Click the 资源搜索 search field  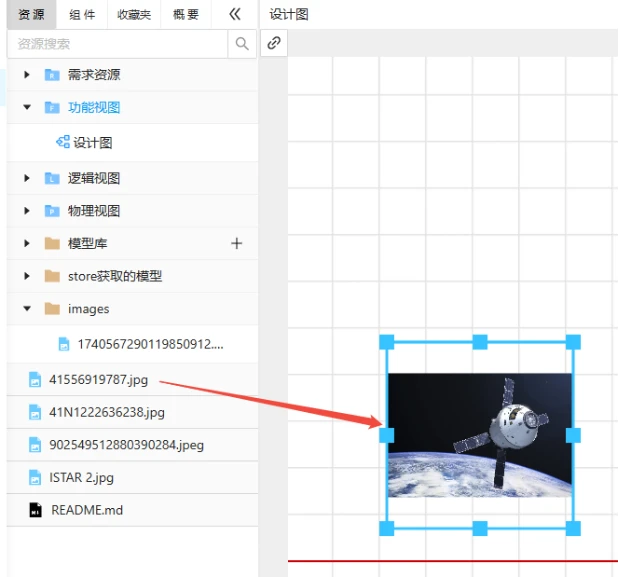point(117,44)
